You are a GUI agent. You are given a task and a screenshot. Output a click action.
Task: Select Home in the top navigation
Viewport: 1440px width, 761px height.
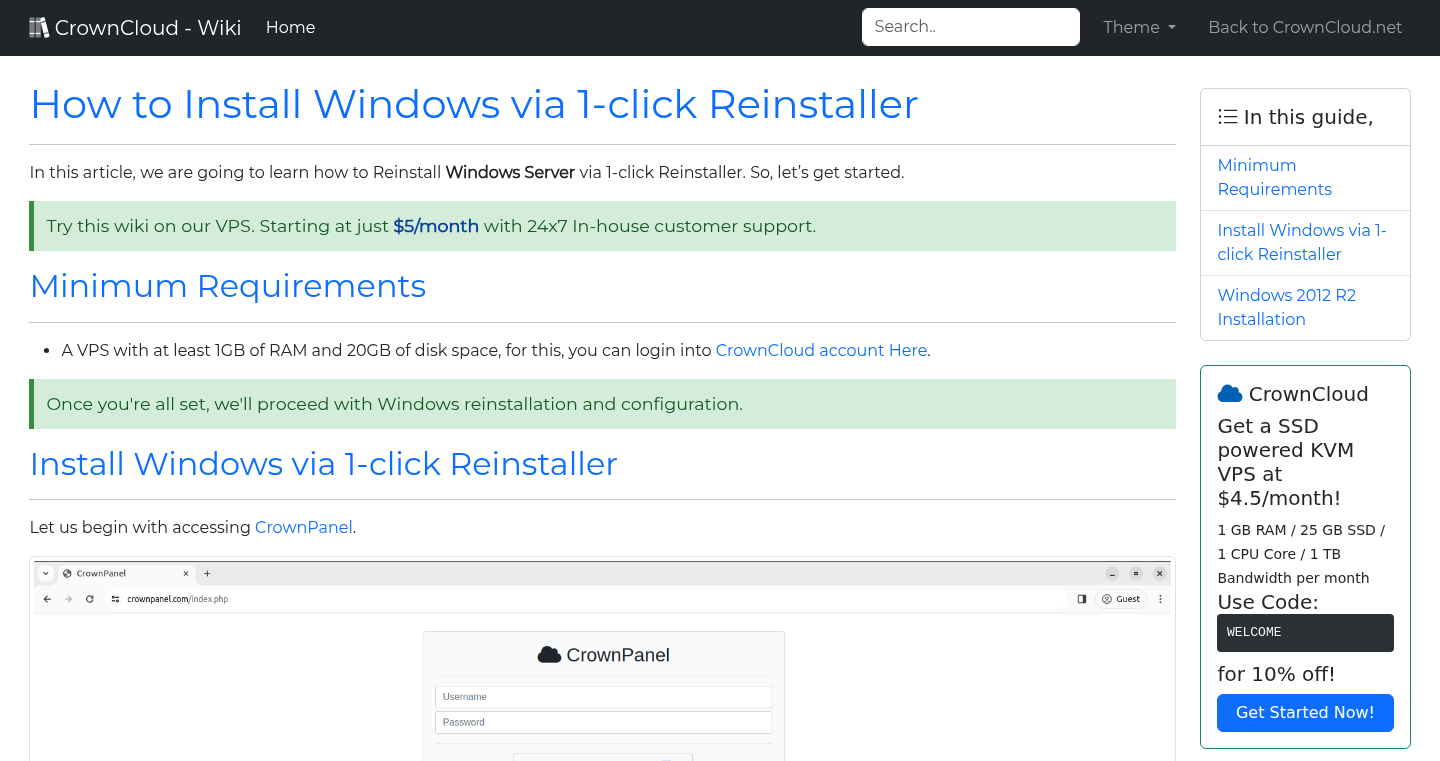click(290, 27)
